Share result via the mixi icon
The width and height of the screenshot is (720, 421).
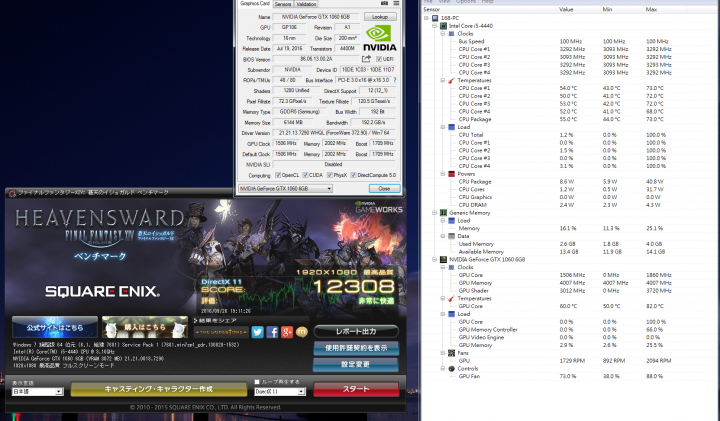302,332
